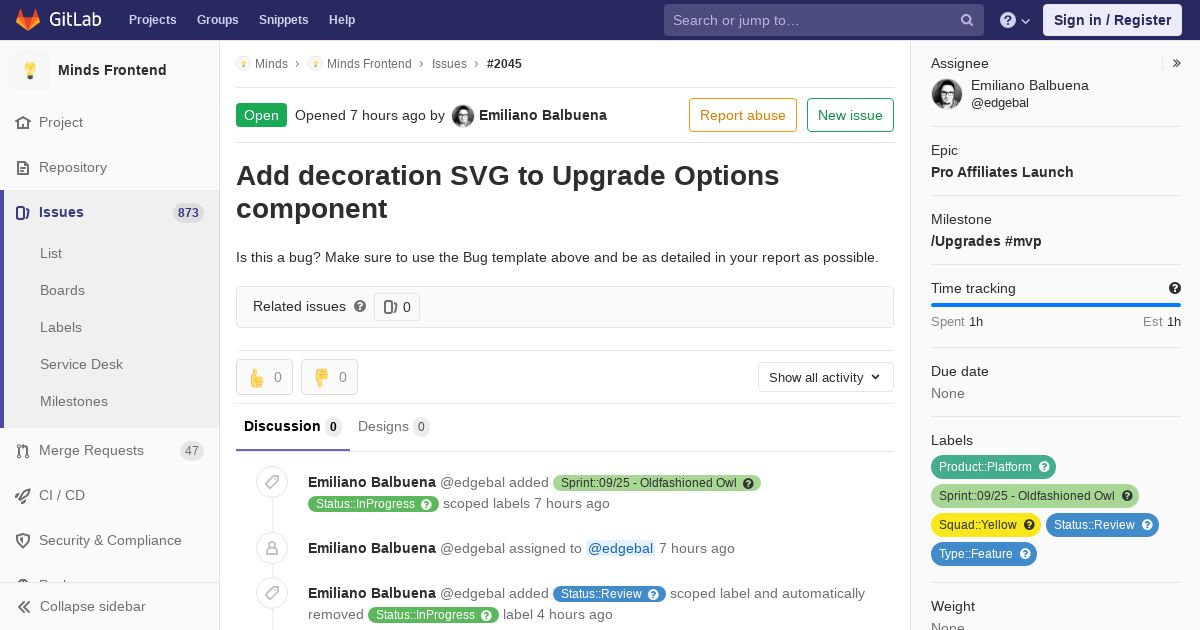Click the assigned-user icon in activity feed

tap(272, 548)
